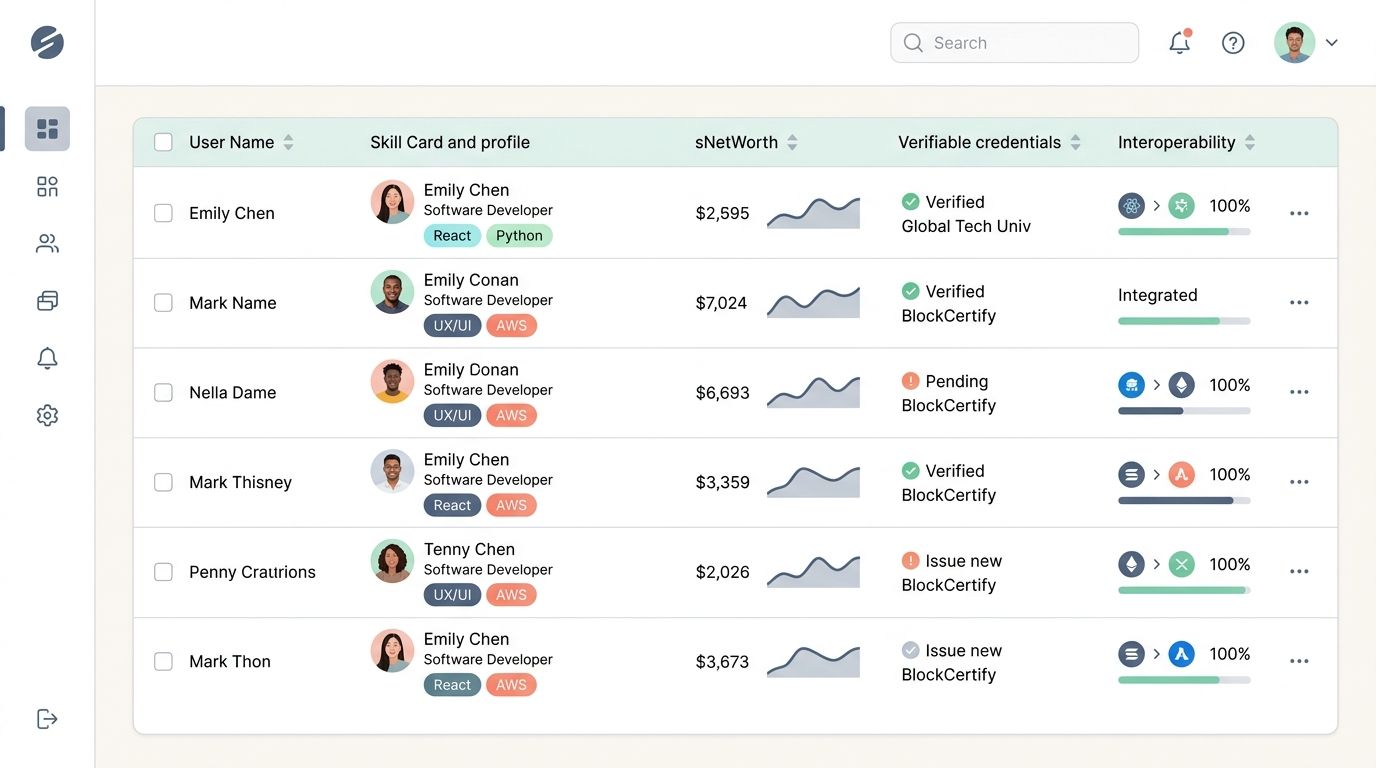Open the users sidebar icon
The width and height of the screenshot is (1376, 768).
point(47,243)
